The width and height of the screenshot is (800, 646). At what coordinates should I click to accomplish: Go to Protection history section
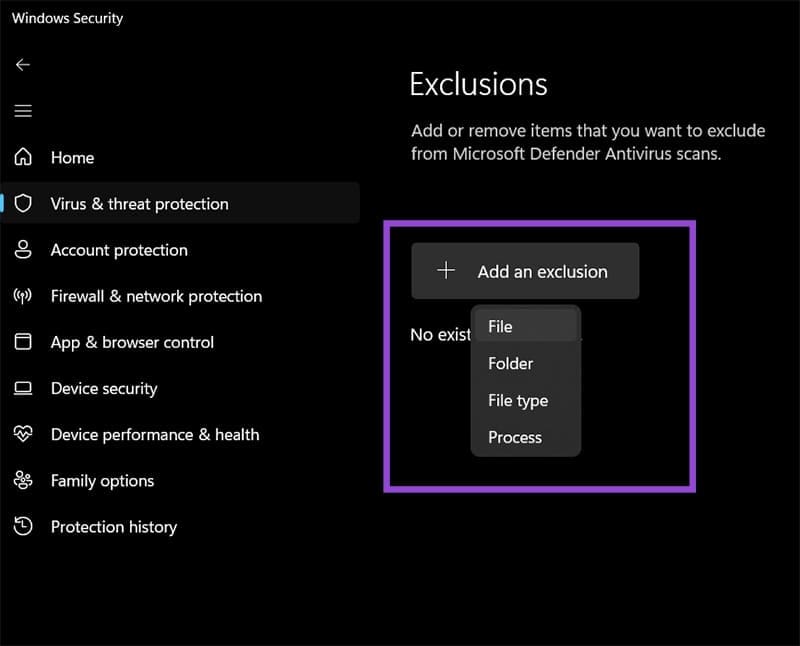113,526
